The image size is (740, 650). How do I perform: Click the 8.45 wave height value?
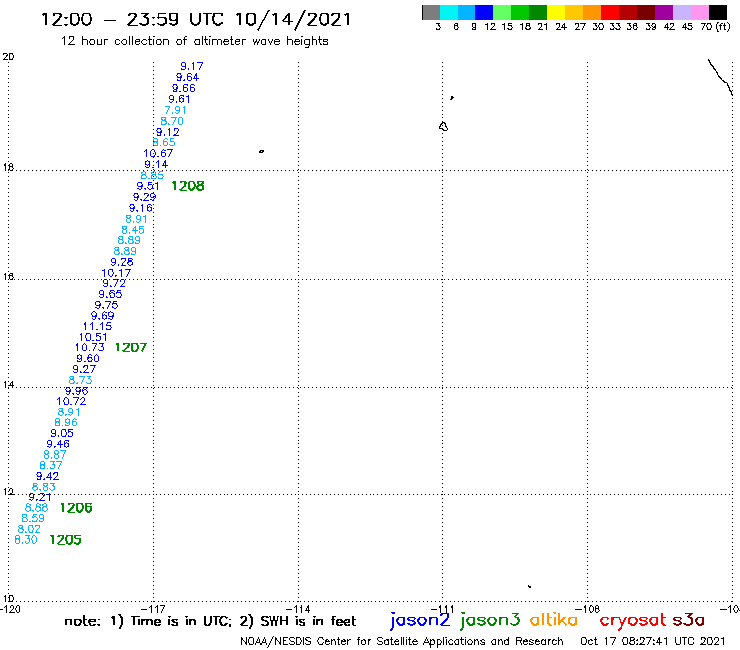tap(133, 230)
